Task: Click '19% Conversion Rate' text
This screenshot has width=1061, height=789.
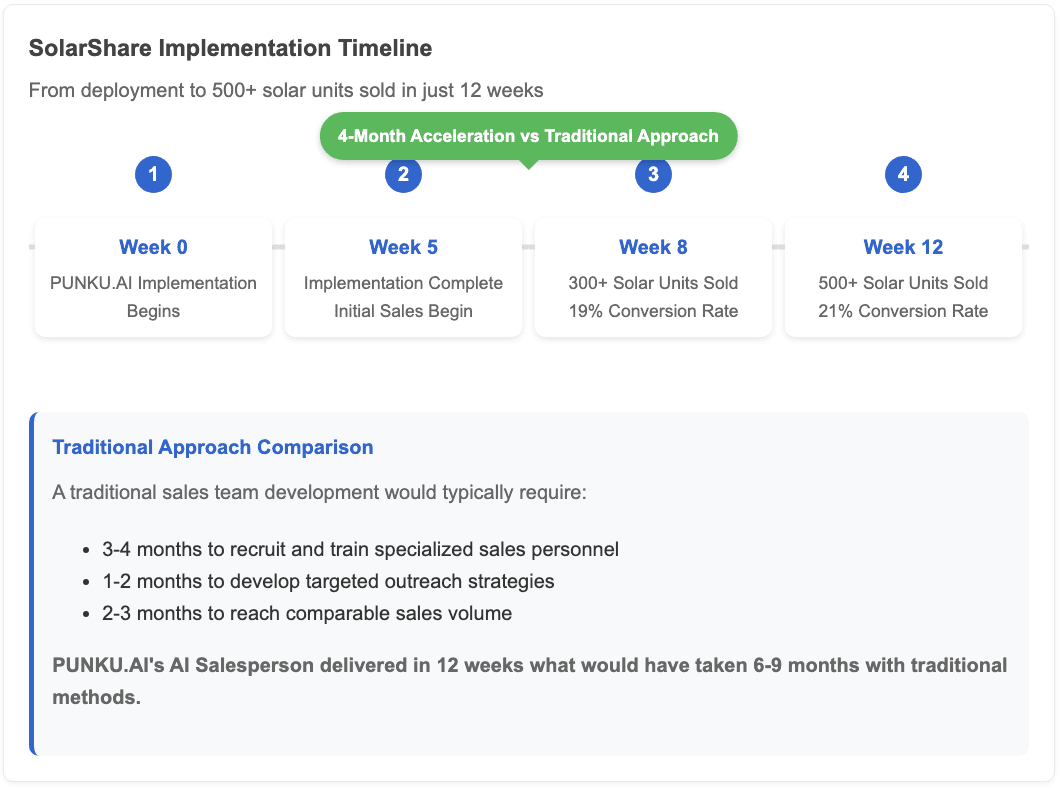Action: pyautogui.click(x=653, y=311)
